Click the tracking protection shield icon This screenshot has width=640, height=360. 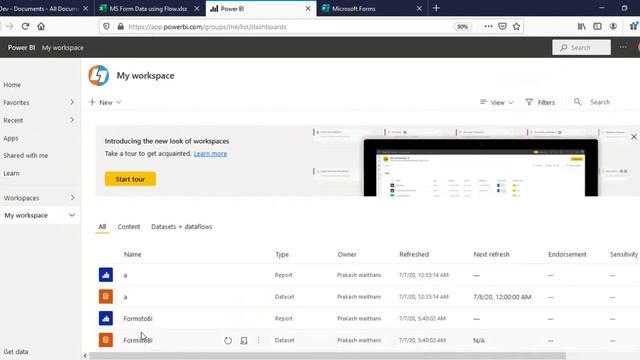click(106, 27)
